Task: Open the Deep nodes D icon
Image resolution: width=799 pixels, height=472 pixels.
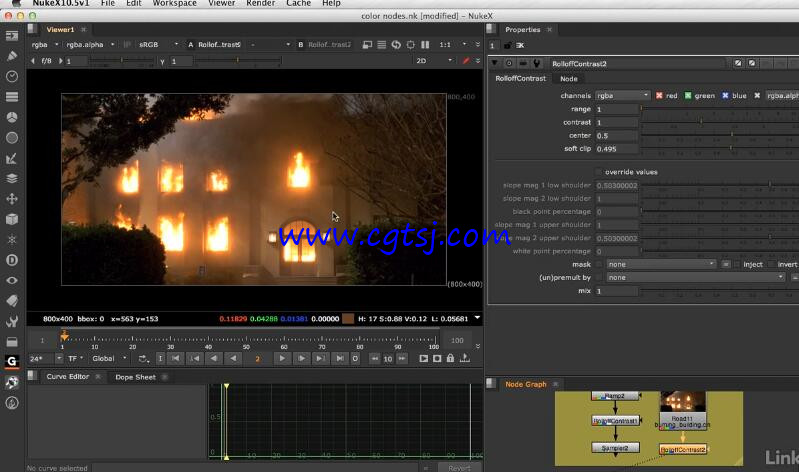Action: pyautogui.click(x=12, y=260)
